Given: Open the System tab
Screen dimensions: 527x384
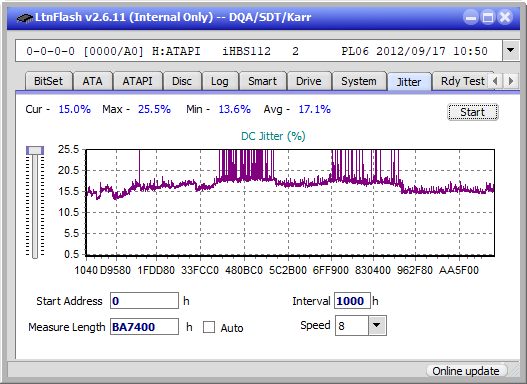Looking at the screenshot, I should pyautogui.click(x=359, y=81).
